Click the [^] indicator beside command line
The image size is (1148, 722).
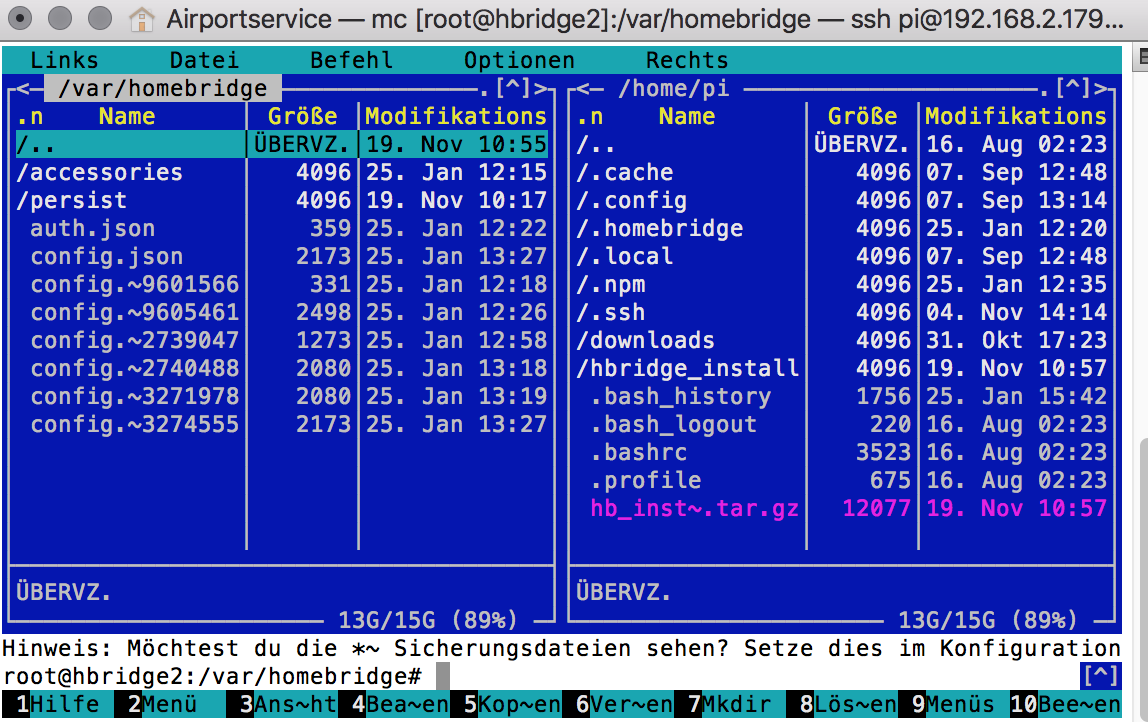point(1101,676)
